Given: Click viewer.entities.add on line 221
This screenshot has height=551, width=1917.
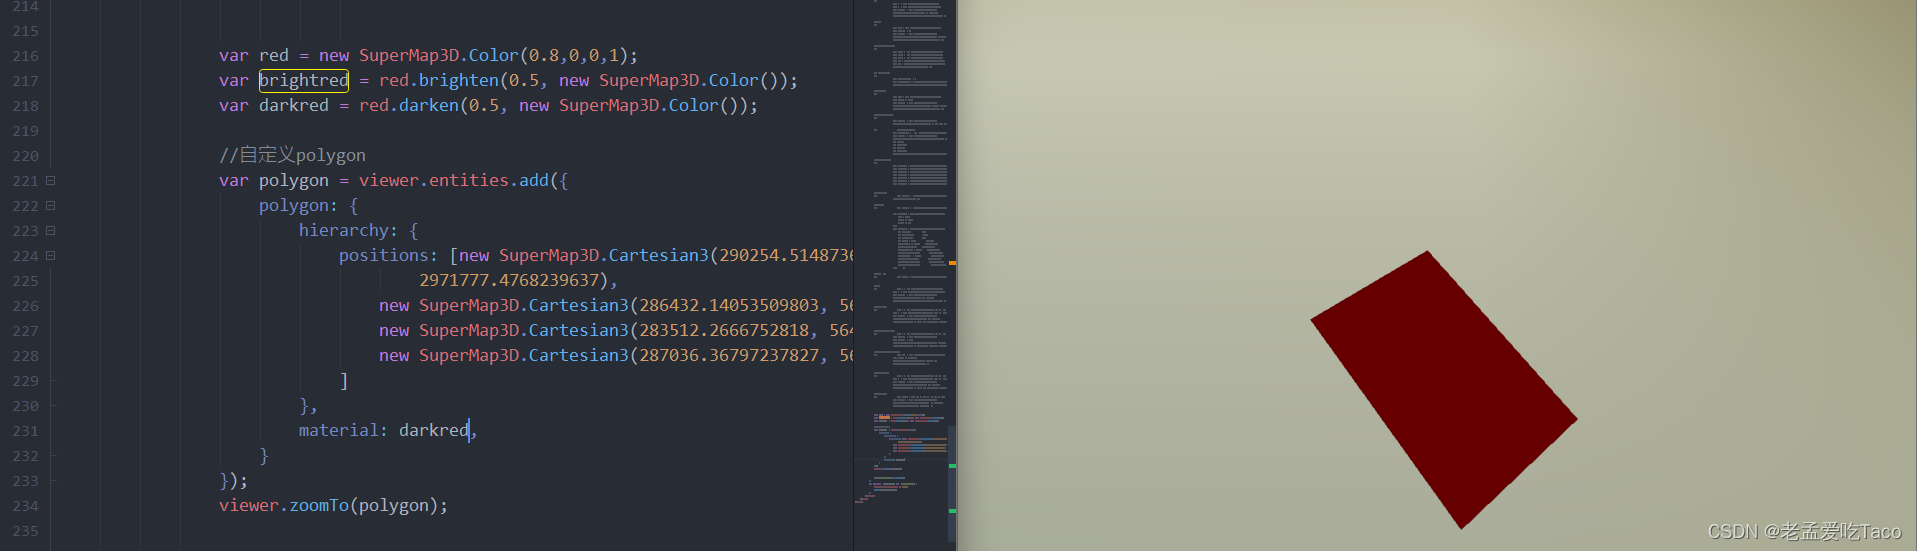Looking at the screenshot, I should click(454, 180).
